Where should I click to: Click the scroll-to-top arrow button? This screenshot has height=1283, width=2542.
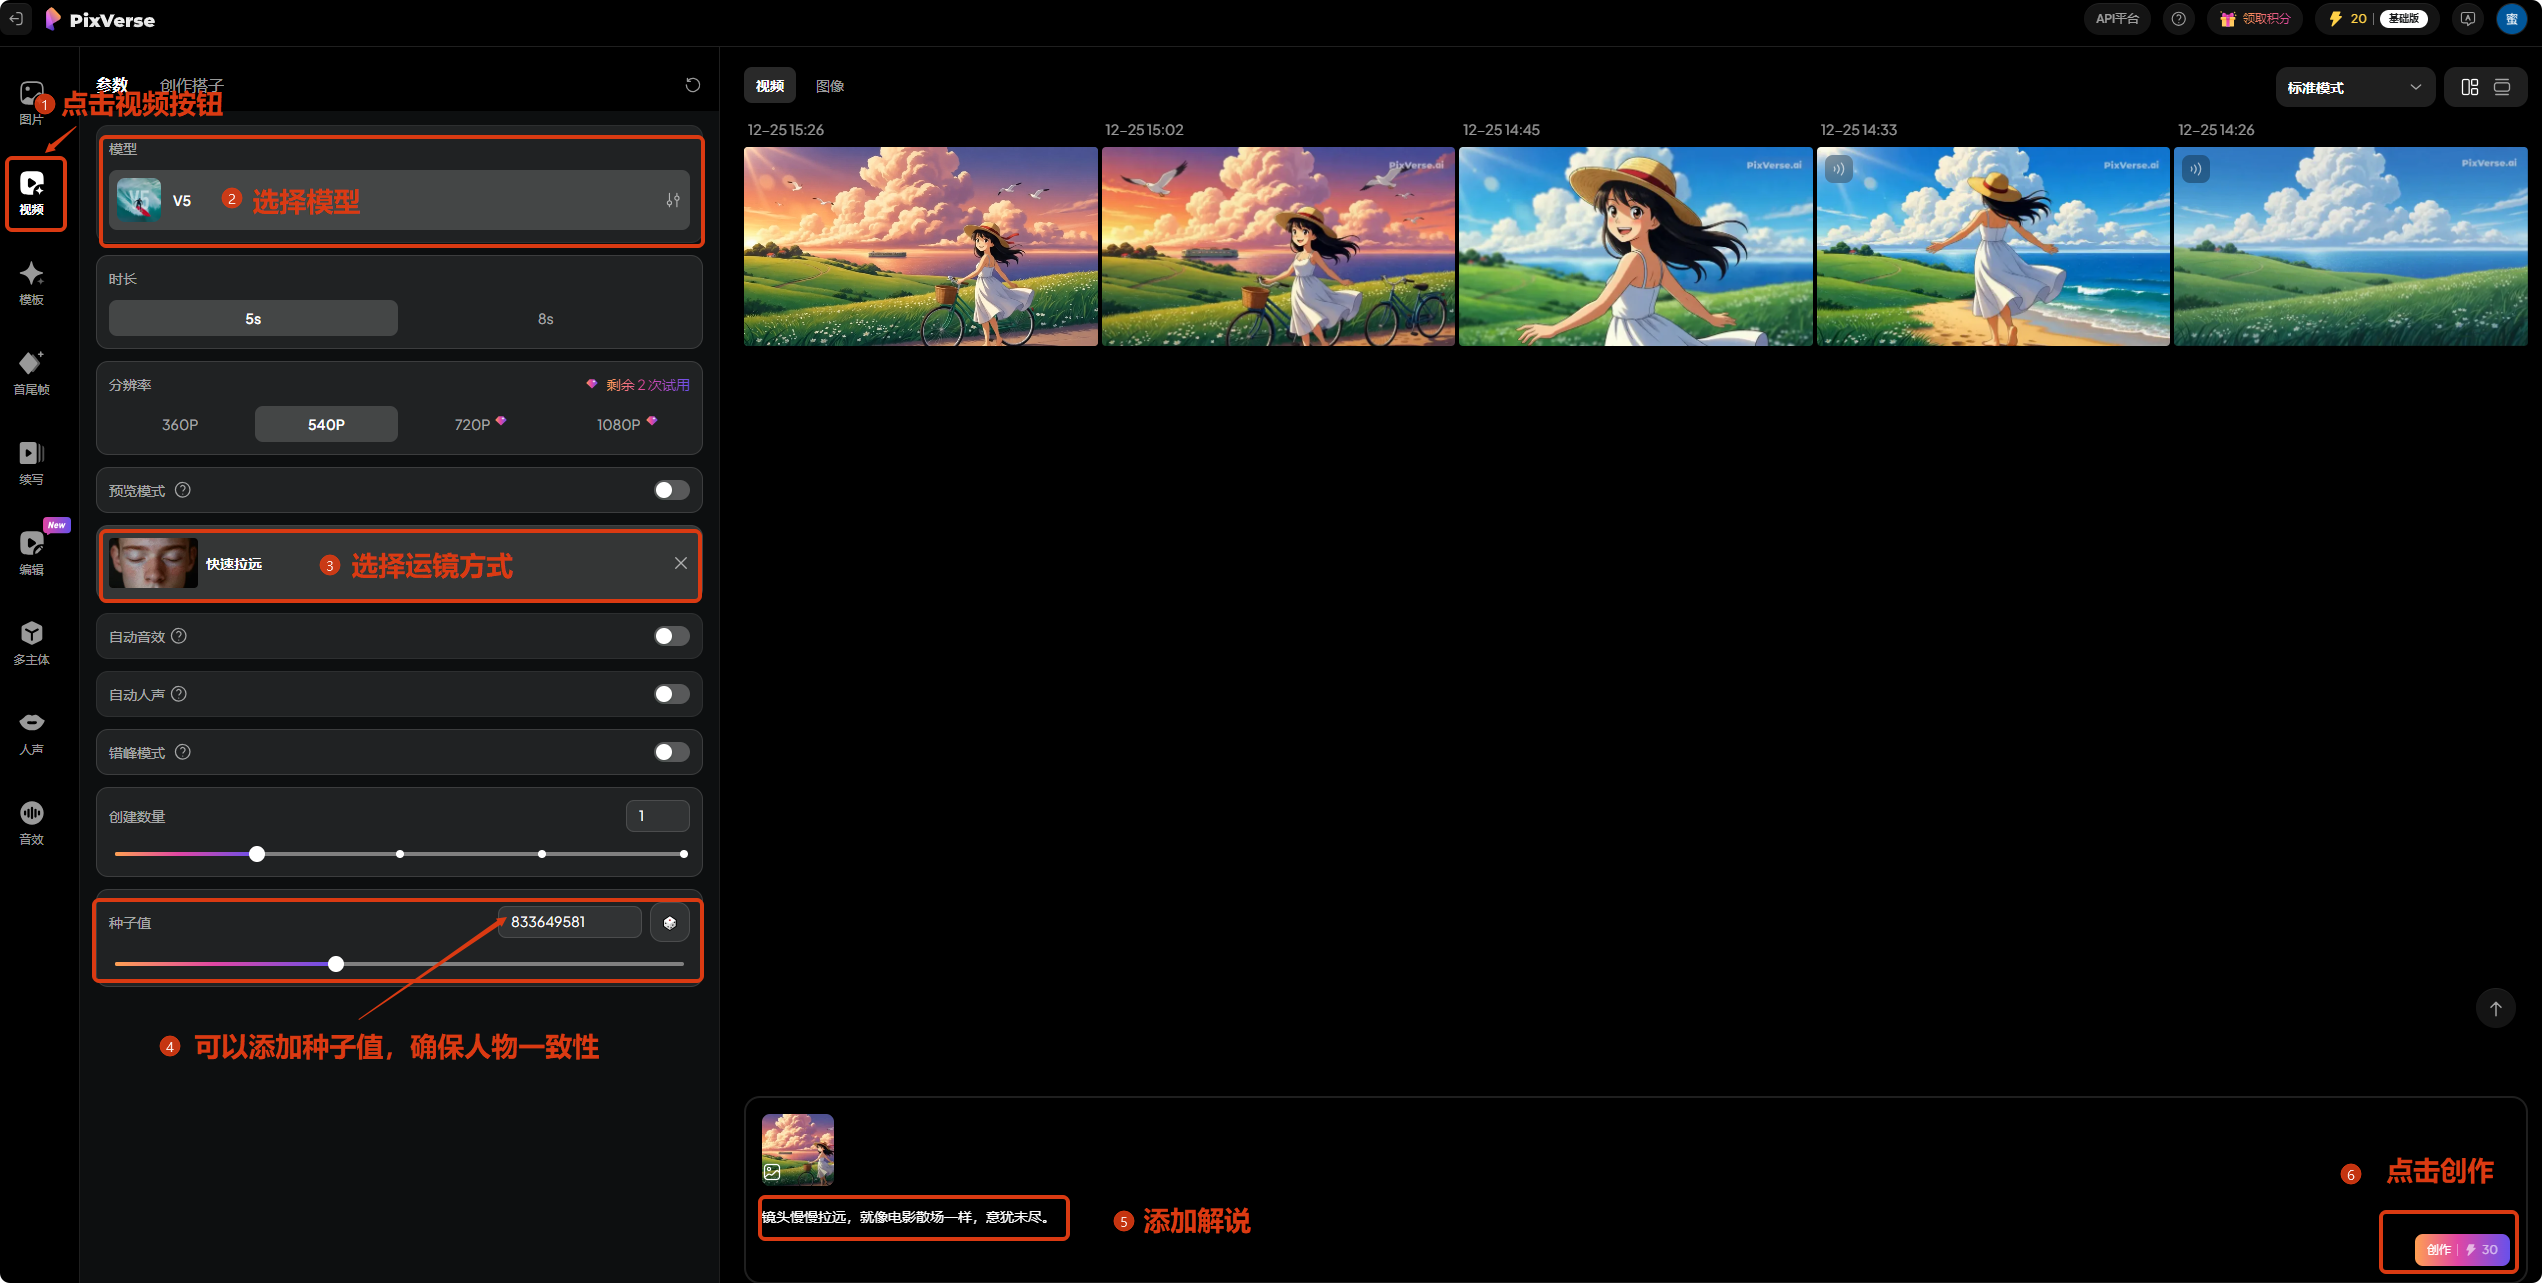pos(2495,1008)
